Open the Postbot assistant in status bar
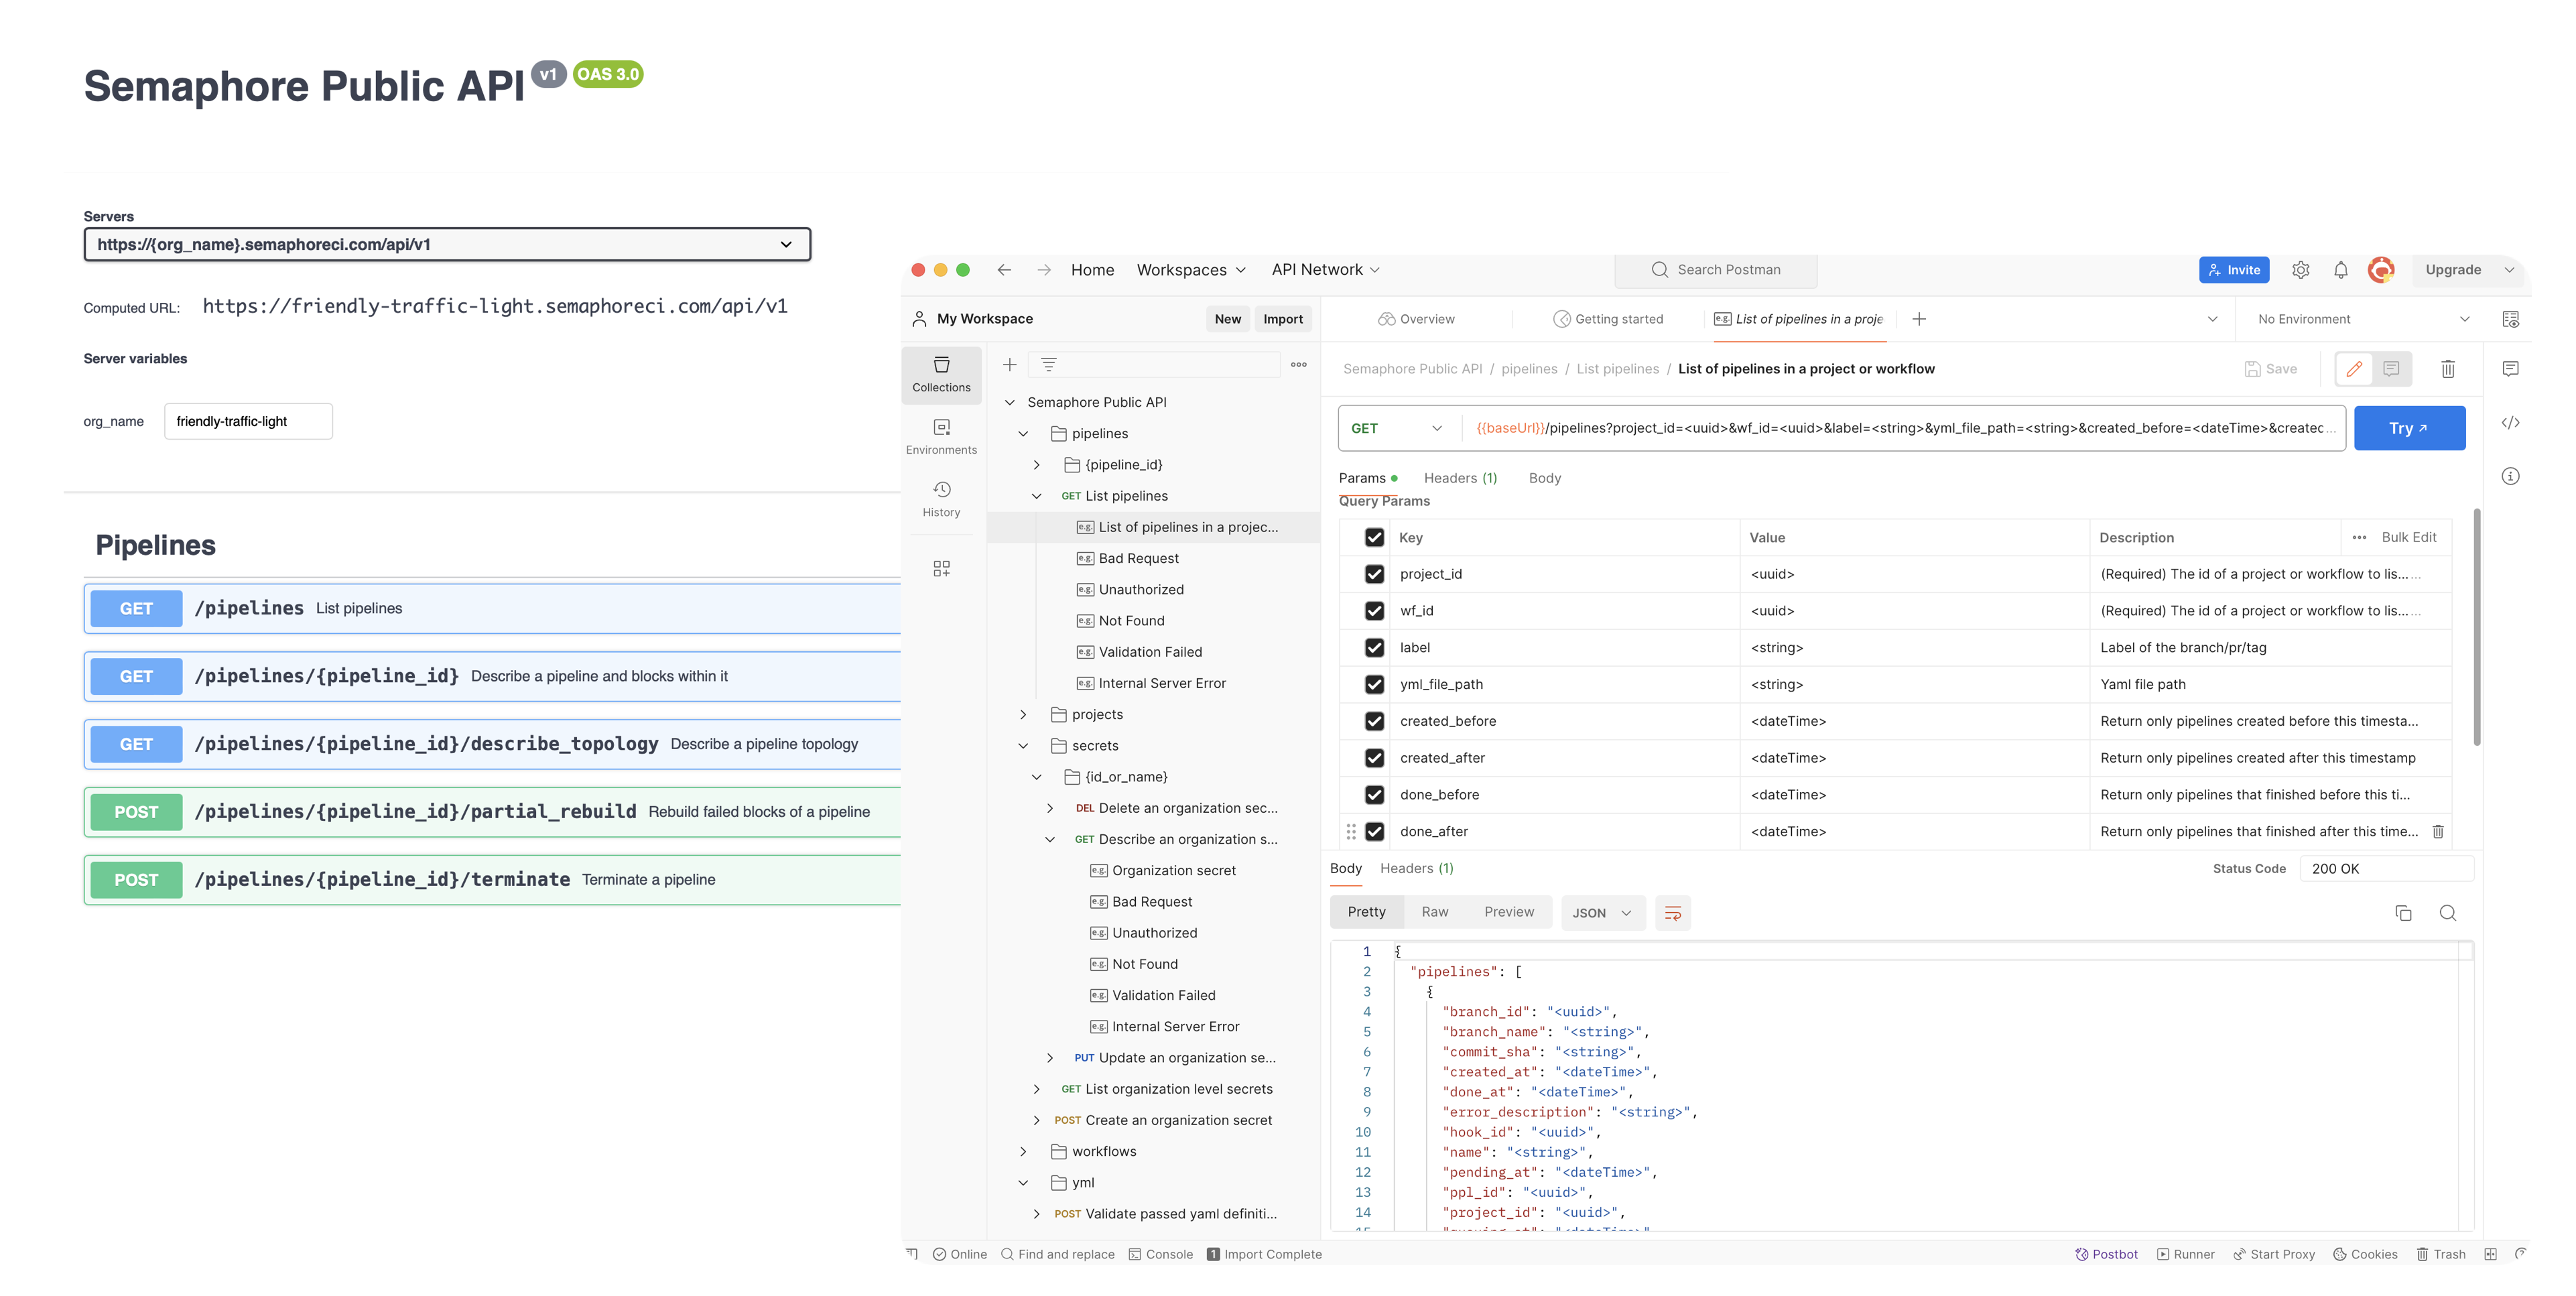The image size is (2576, 1296). pos(2106,1254)
